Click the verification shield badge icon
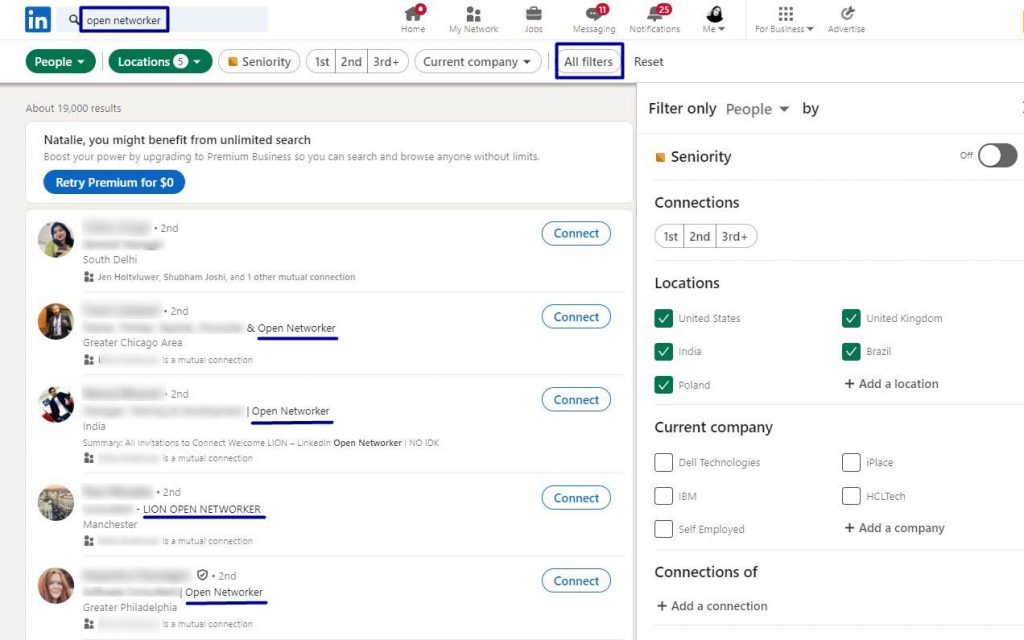The image size is (1024, 640). [202, 575]
